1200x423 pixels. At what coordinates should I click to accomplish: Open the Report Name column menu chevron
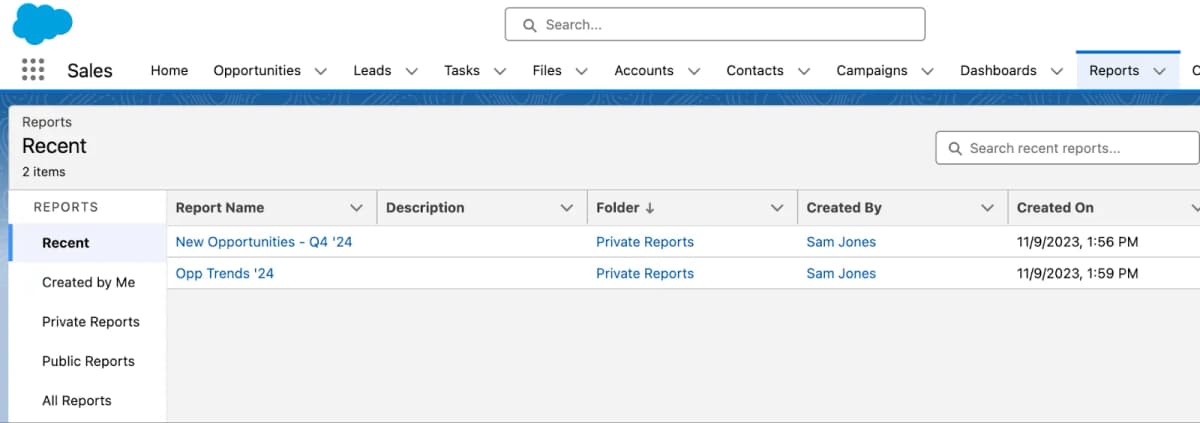pyautogui.click(x=356, y=208)
